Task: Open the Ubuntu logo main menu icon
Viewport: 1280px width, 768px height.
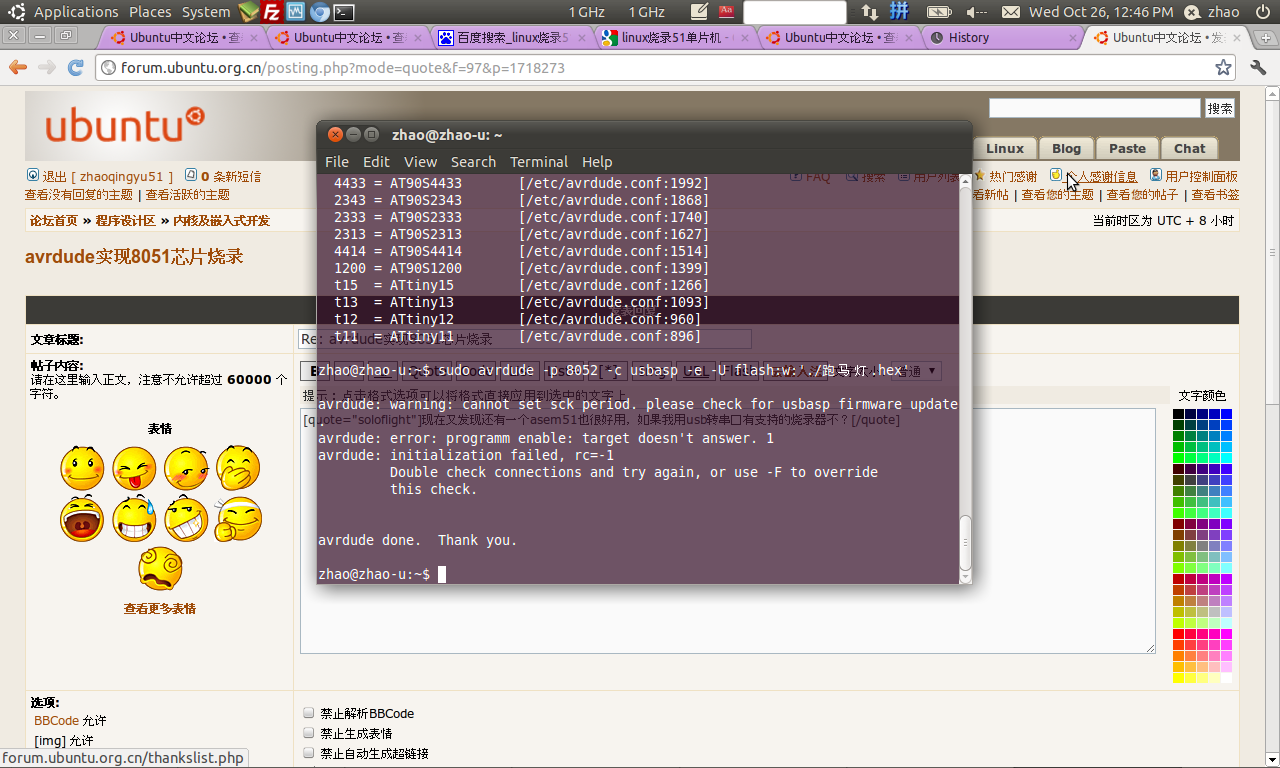Action: coord(16,12)
